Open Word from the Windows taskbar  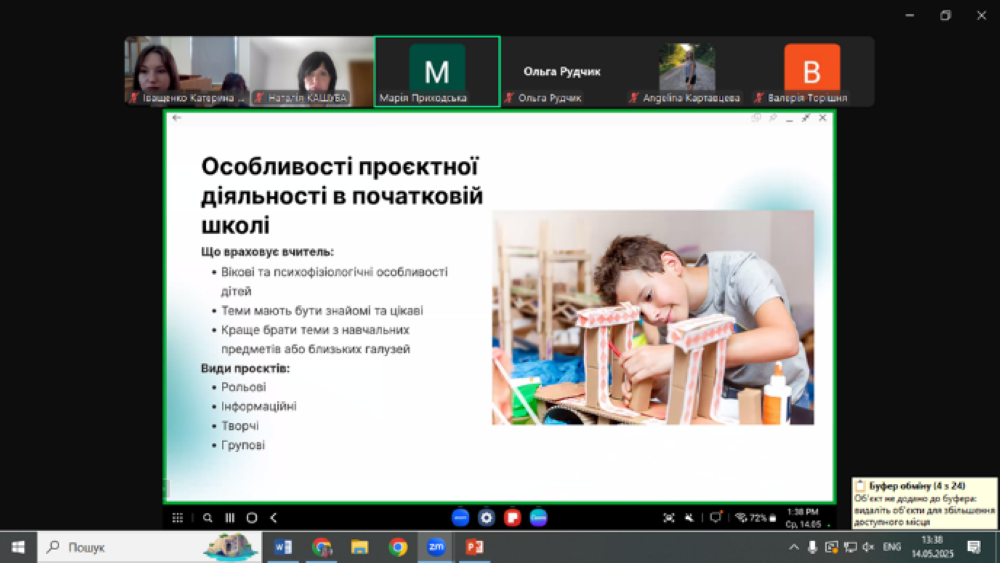(x=283, y=547)
